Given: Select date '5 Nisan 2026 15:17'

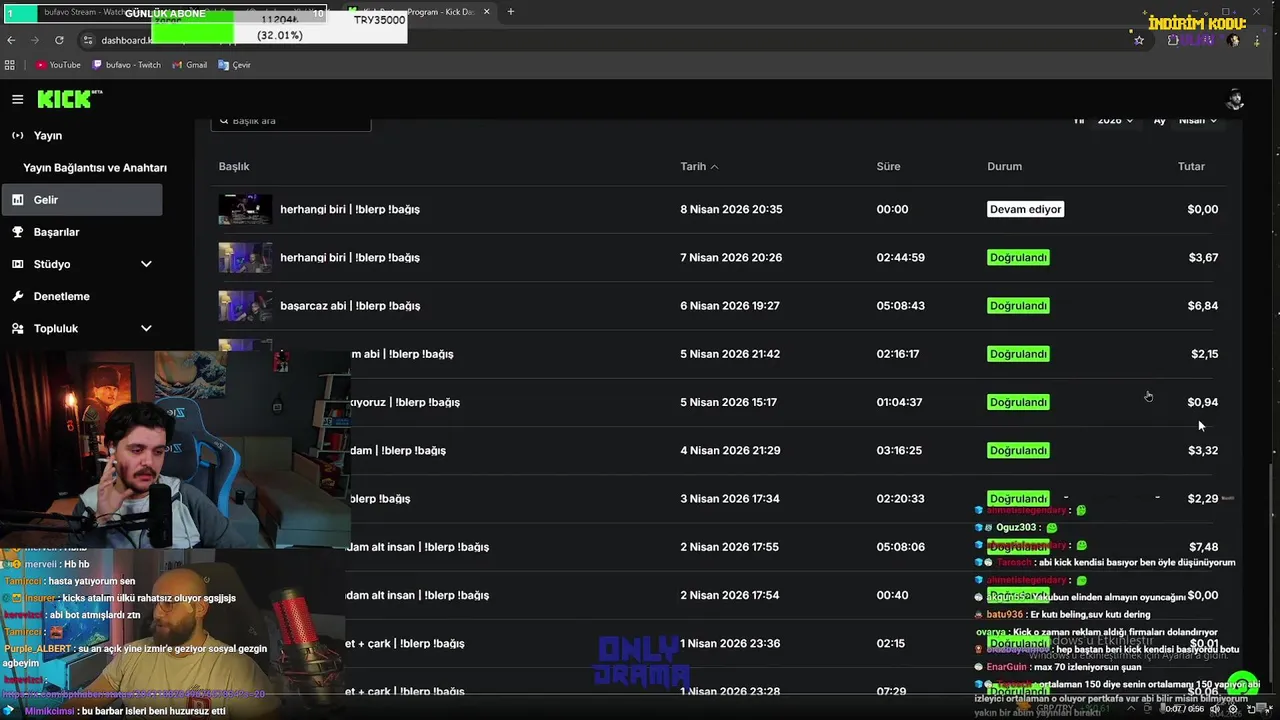Looking at the screenshot, I should [x=728, y=402].
